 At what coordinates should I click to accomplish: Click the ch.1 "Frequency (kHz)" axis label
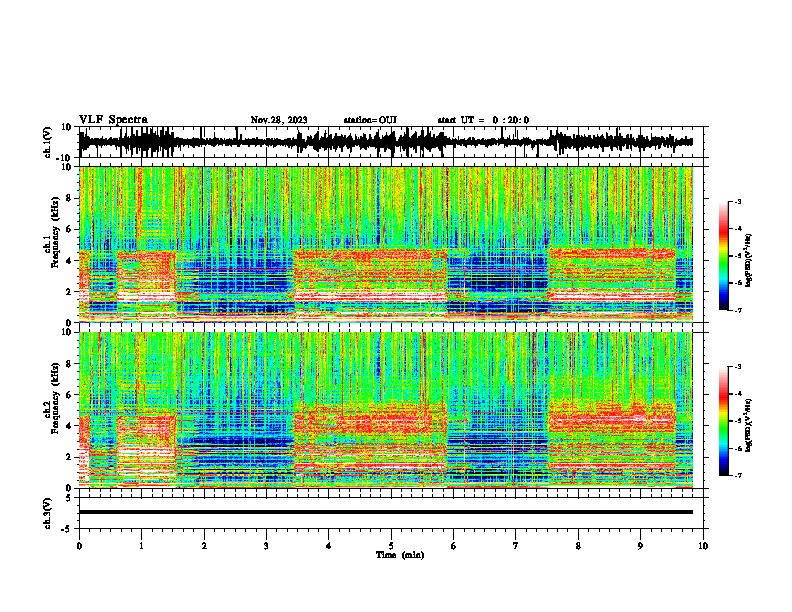pyautogui.click(x=55, y=233)
